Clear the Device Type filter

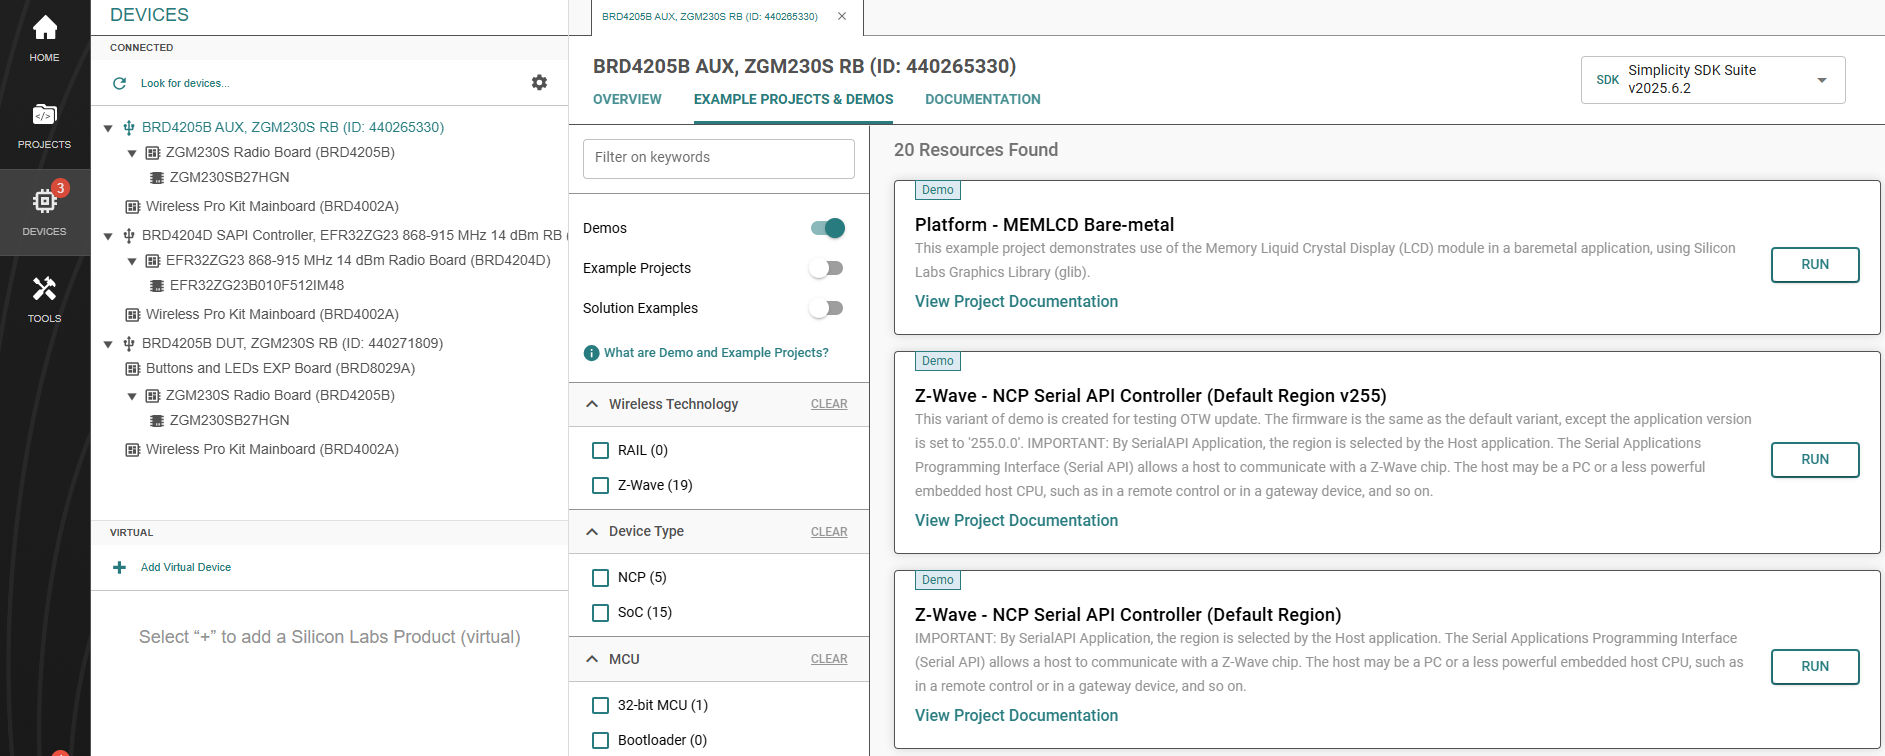tap(829, 532)
